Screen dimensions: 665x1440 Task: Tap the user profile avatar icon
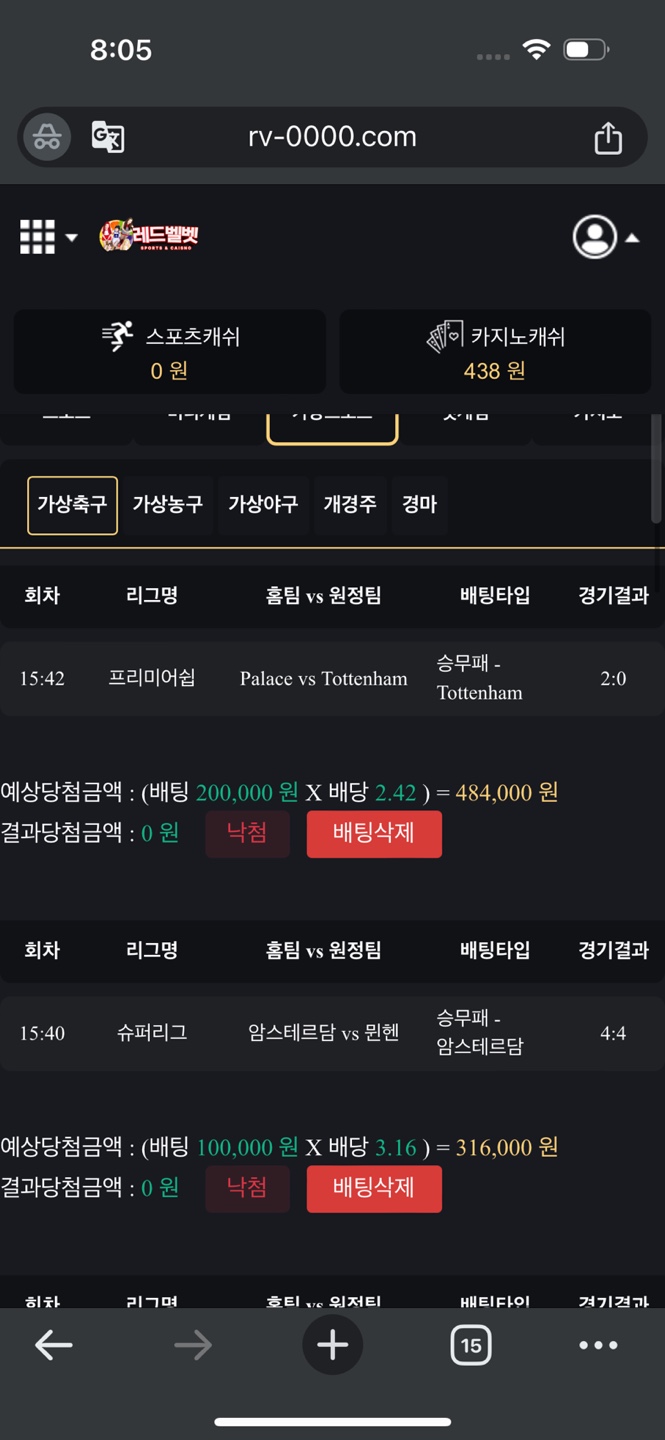pos(594,237)
